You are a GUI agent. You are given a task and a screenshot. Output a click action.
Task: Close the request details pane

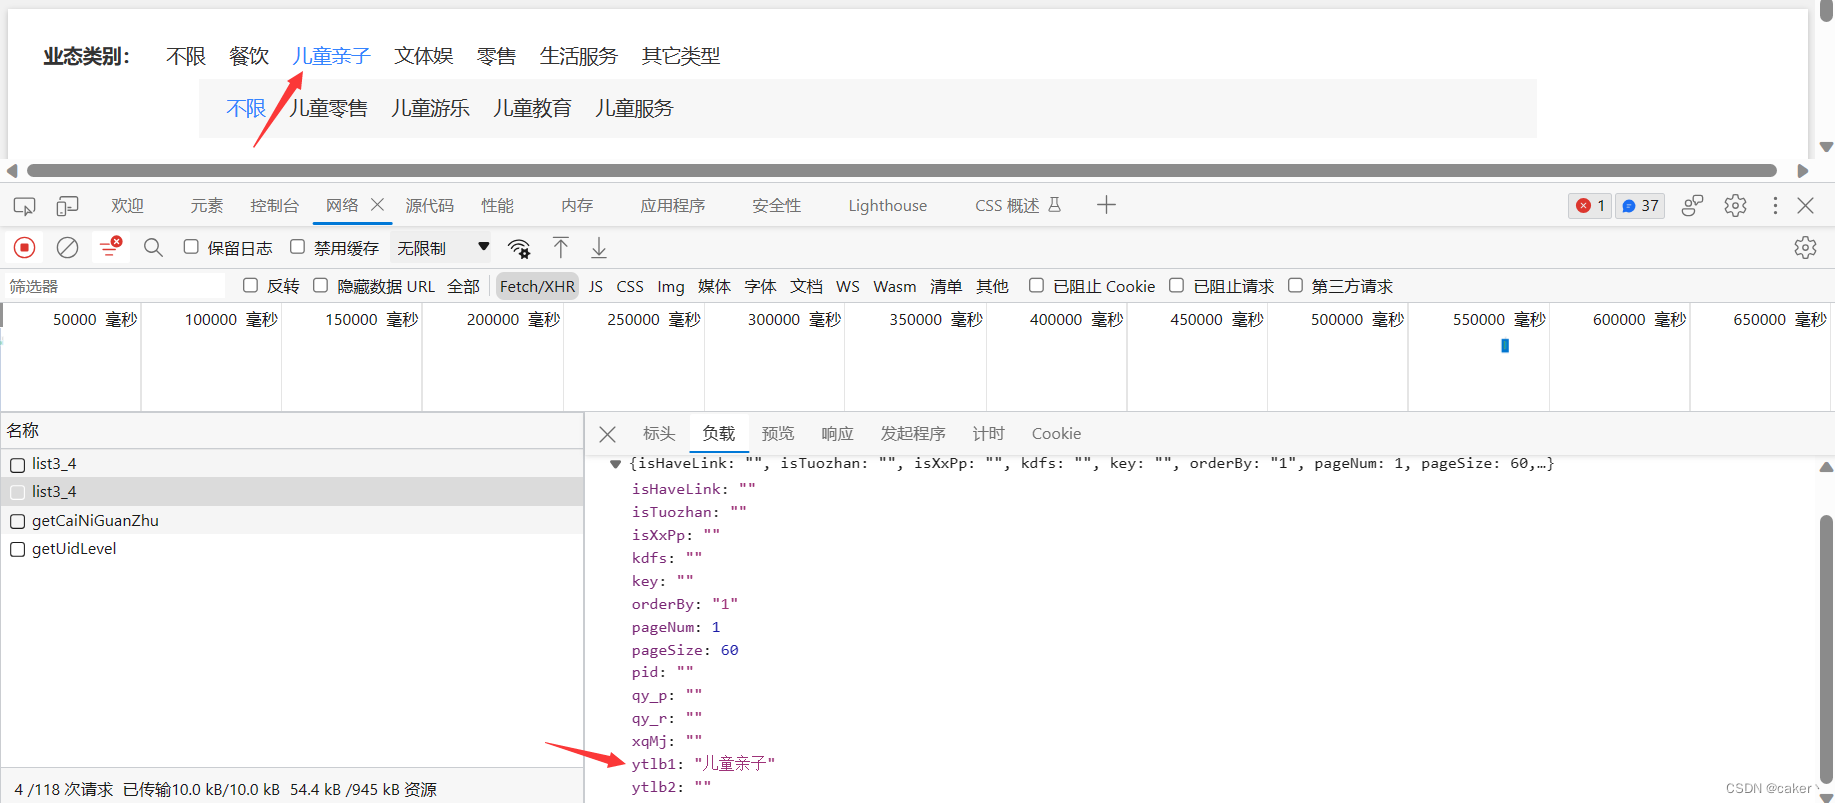[x=607, y=434]
